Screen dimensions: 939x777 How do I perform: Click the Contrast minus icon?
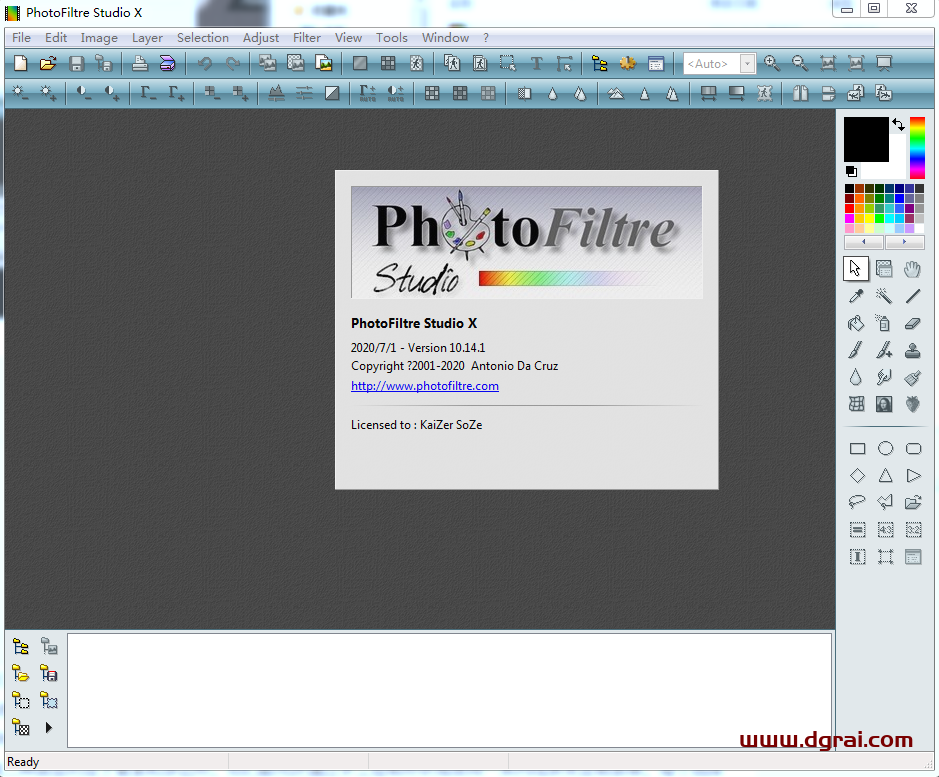(x=84, y=93)
